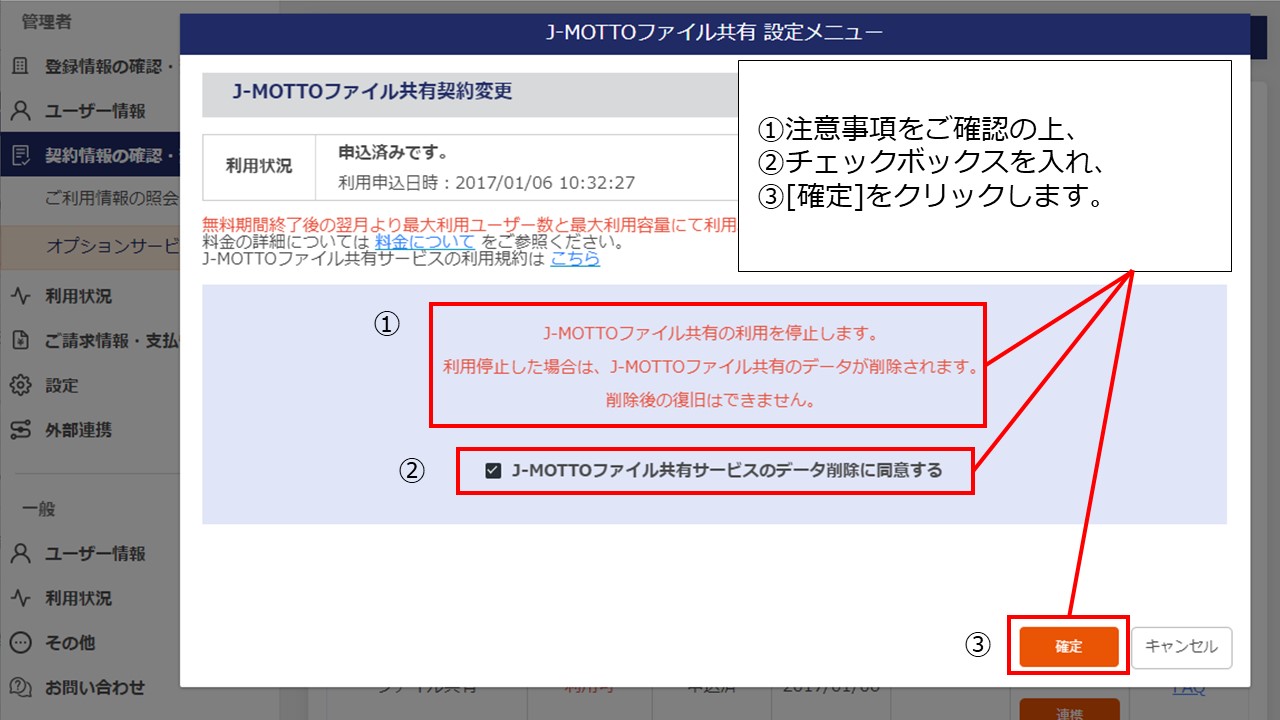1280x720 pixels.
Task: Click the 設定 gear icon in sidebar
Action: pyautogui.click(x=20, y=385)
